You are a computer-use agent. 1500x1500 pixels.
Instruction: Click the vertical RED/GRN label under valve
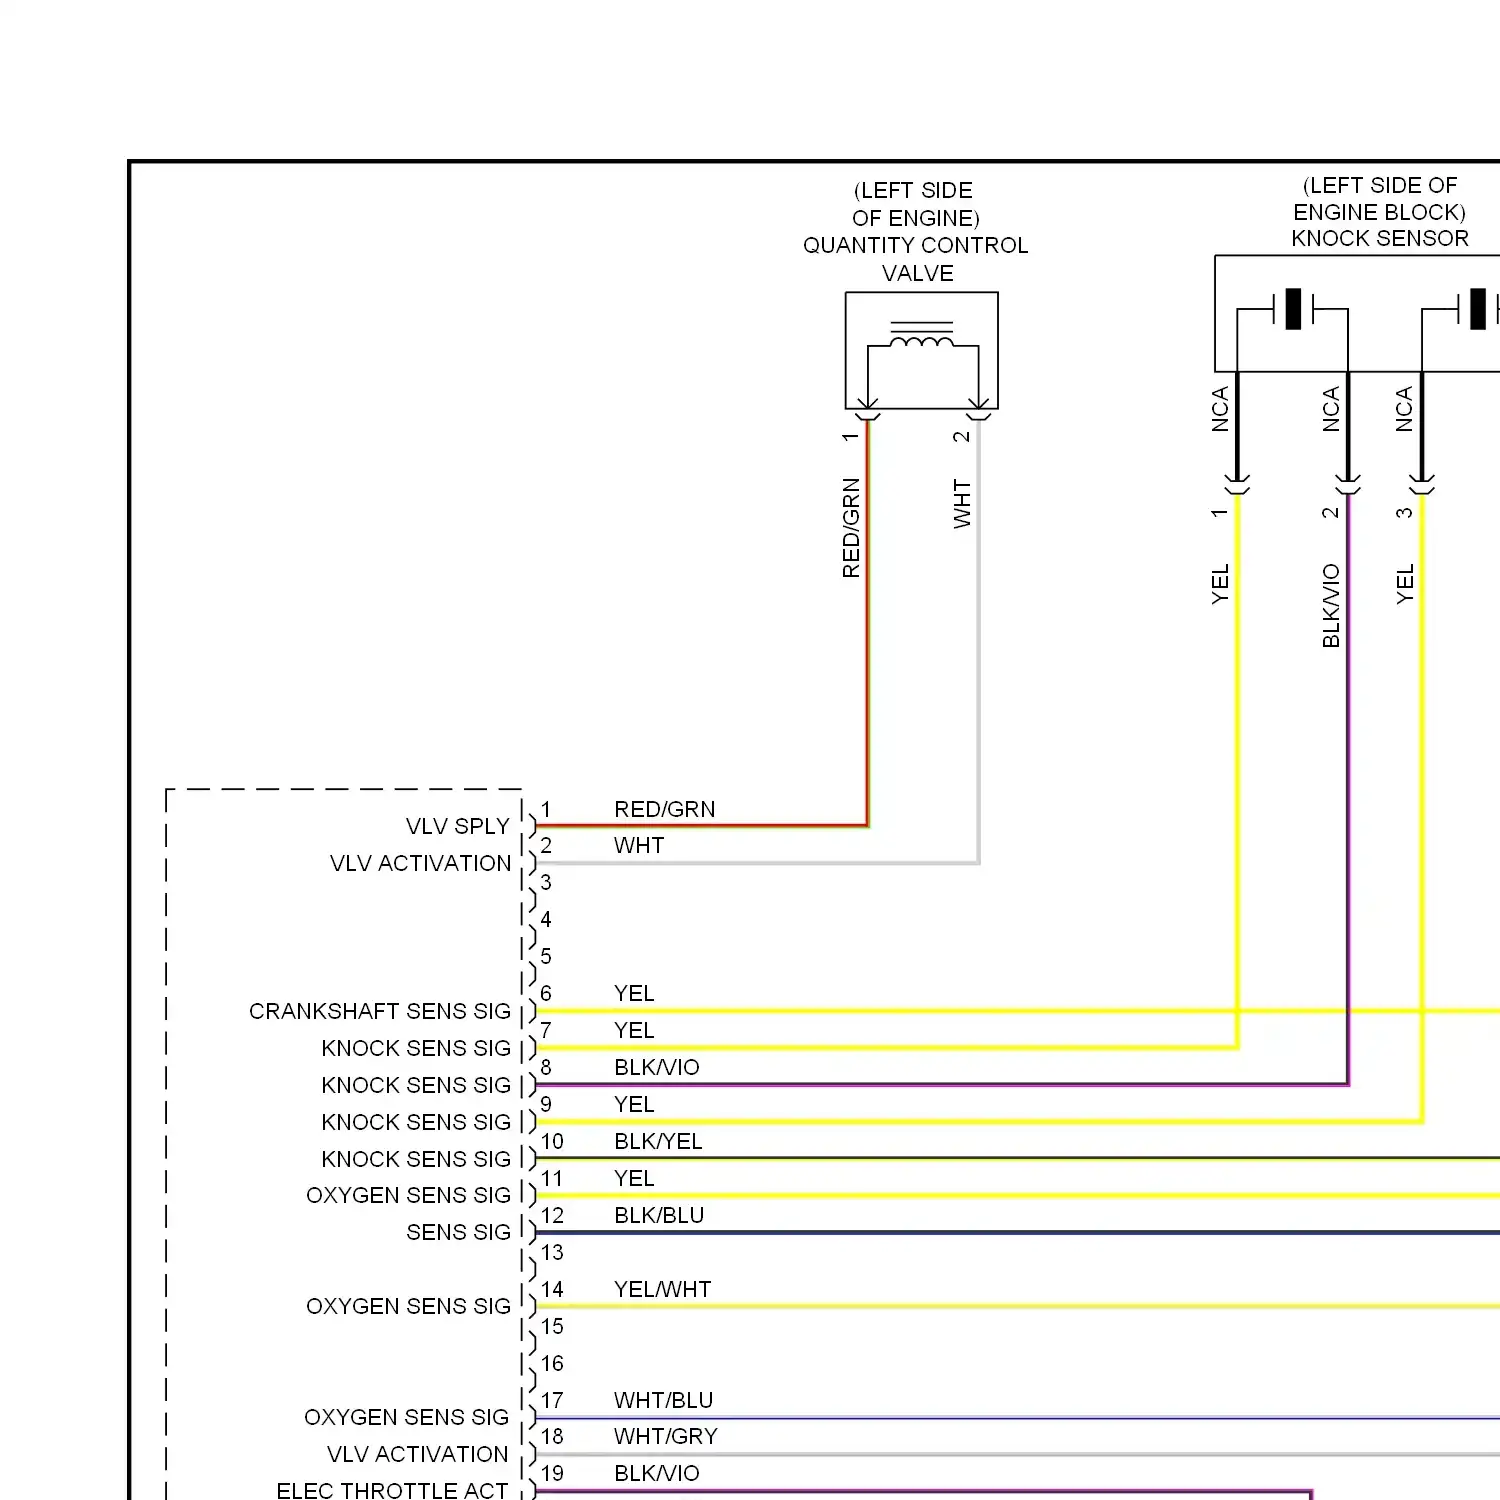[x=851, y=528]
